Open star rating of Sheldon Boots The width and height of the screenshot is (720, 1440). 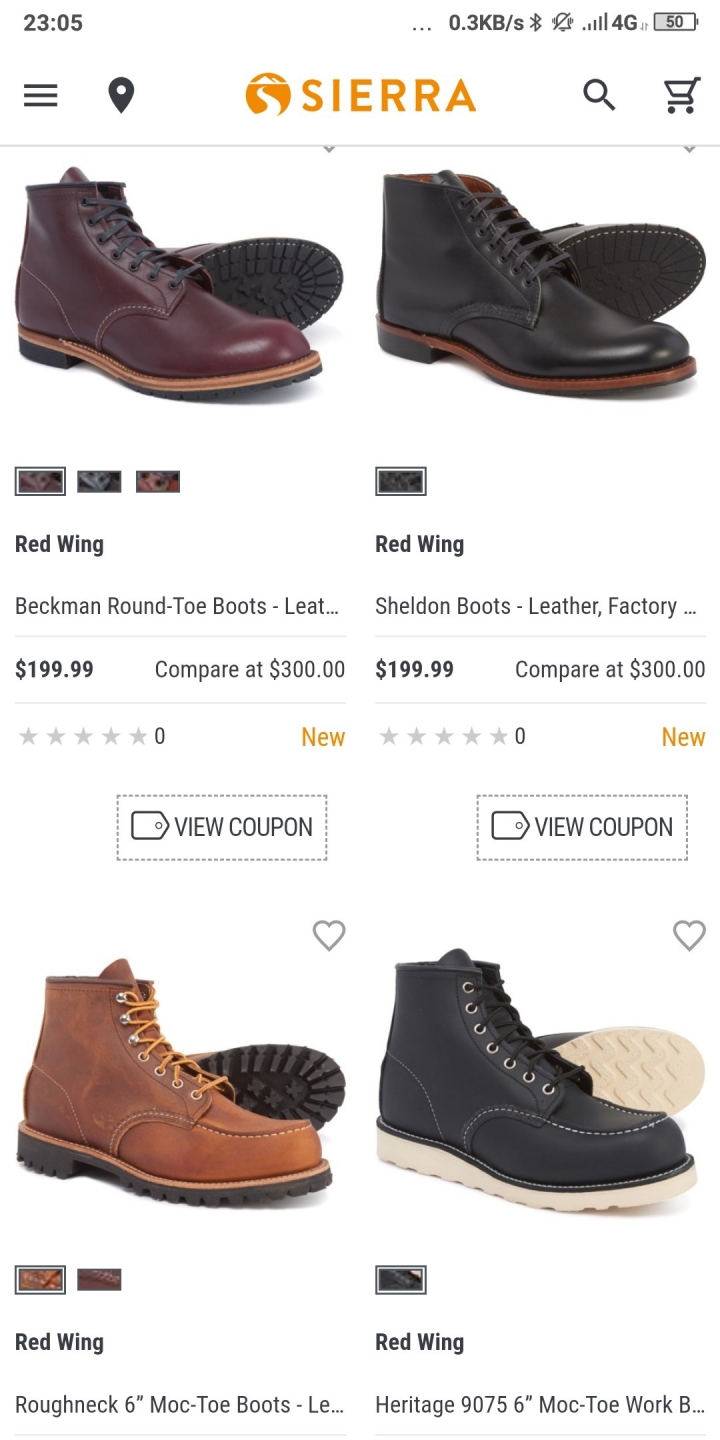(x=451, y=737)
